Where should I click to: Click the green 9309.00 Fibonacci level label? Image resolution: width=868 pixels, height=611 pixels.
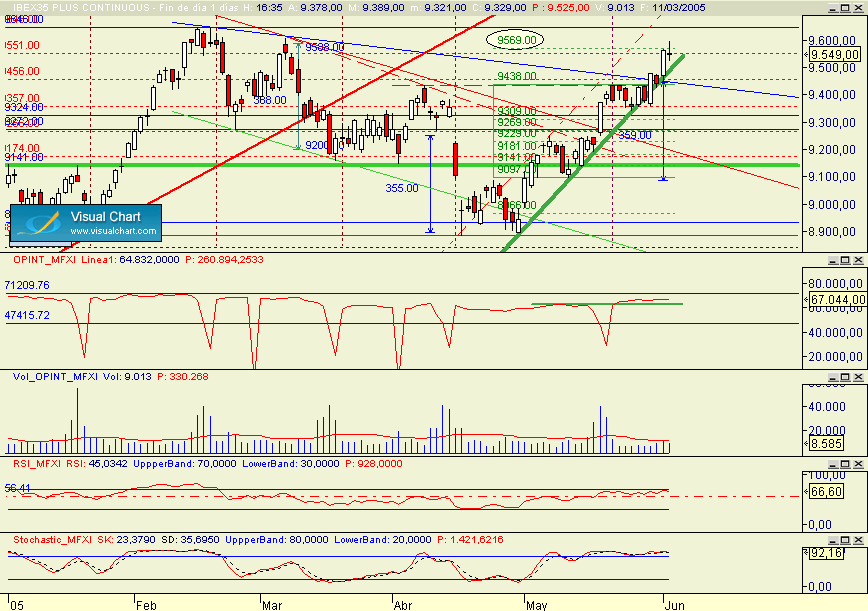coord(516,111)
